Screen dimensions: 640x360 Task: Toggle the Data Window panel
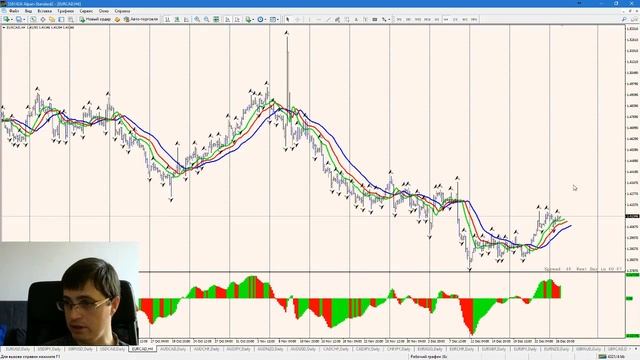coord(42,19)
